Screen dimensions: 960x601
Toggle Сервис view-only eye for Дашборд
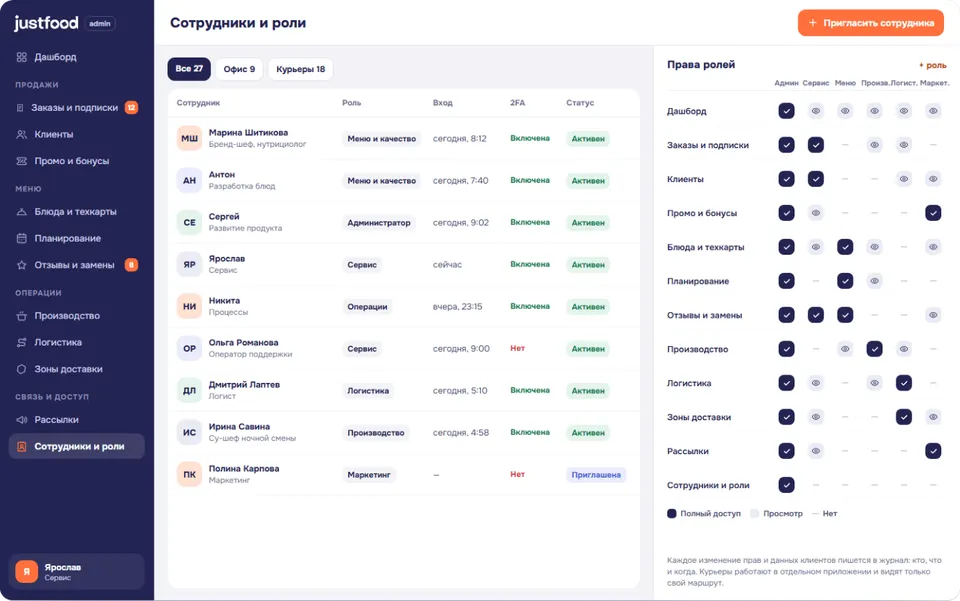[x=816, y=111]
